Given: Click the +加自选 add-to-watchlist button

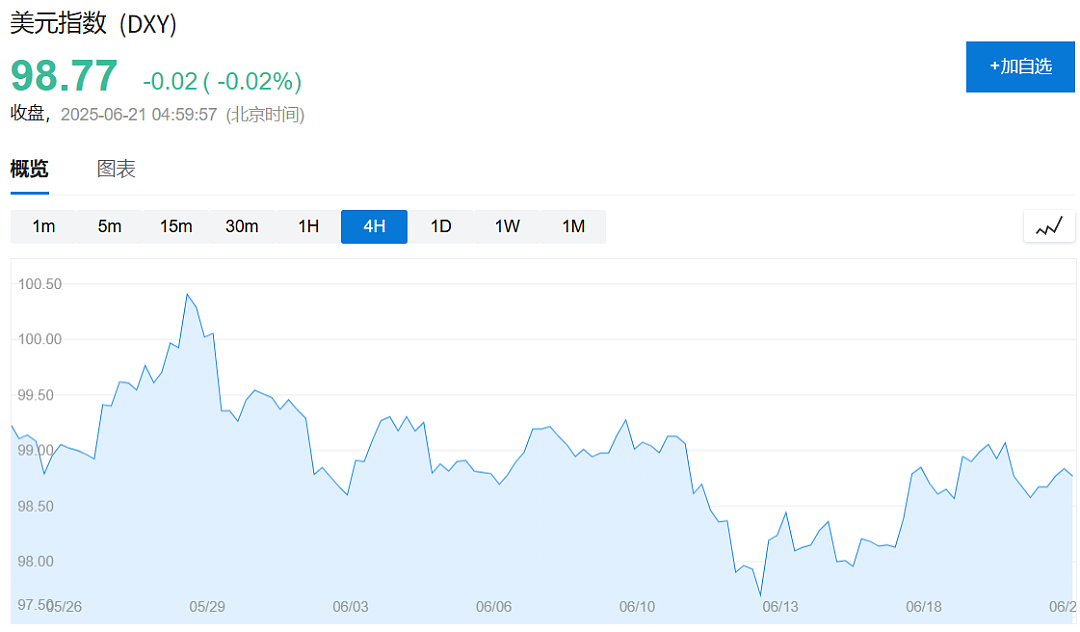Looking at the screenshot, I should (x=1020, y=67).
